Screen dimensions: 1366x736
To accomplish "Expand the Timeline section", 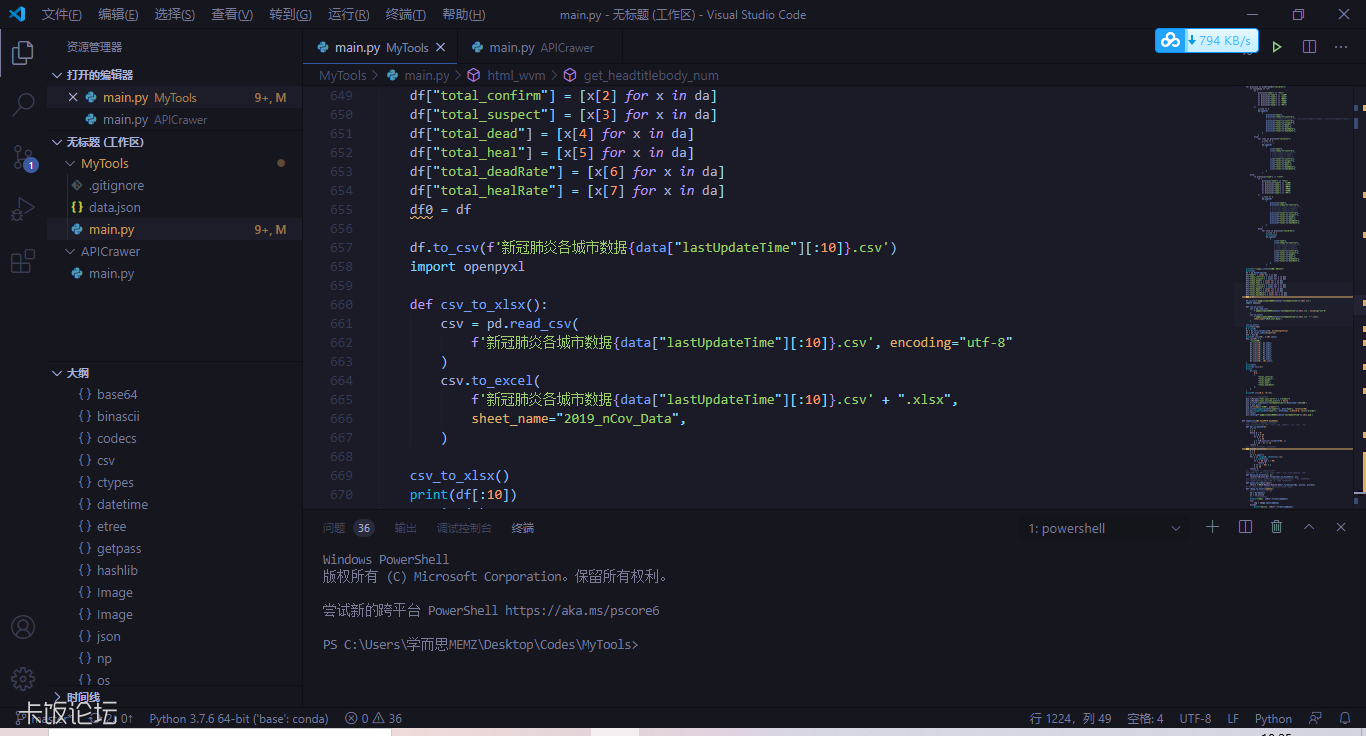I will (x=174, y=697).
